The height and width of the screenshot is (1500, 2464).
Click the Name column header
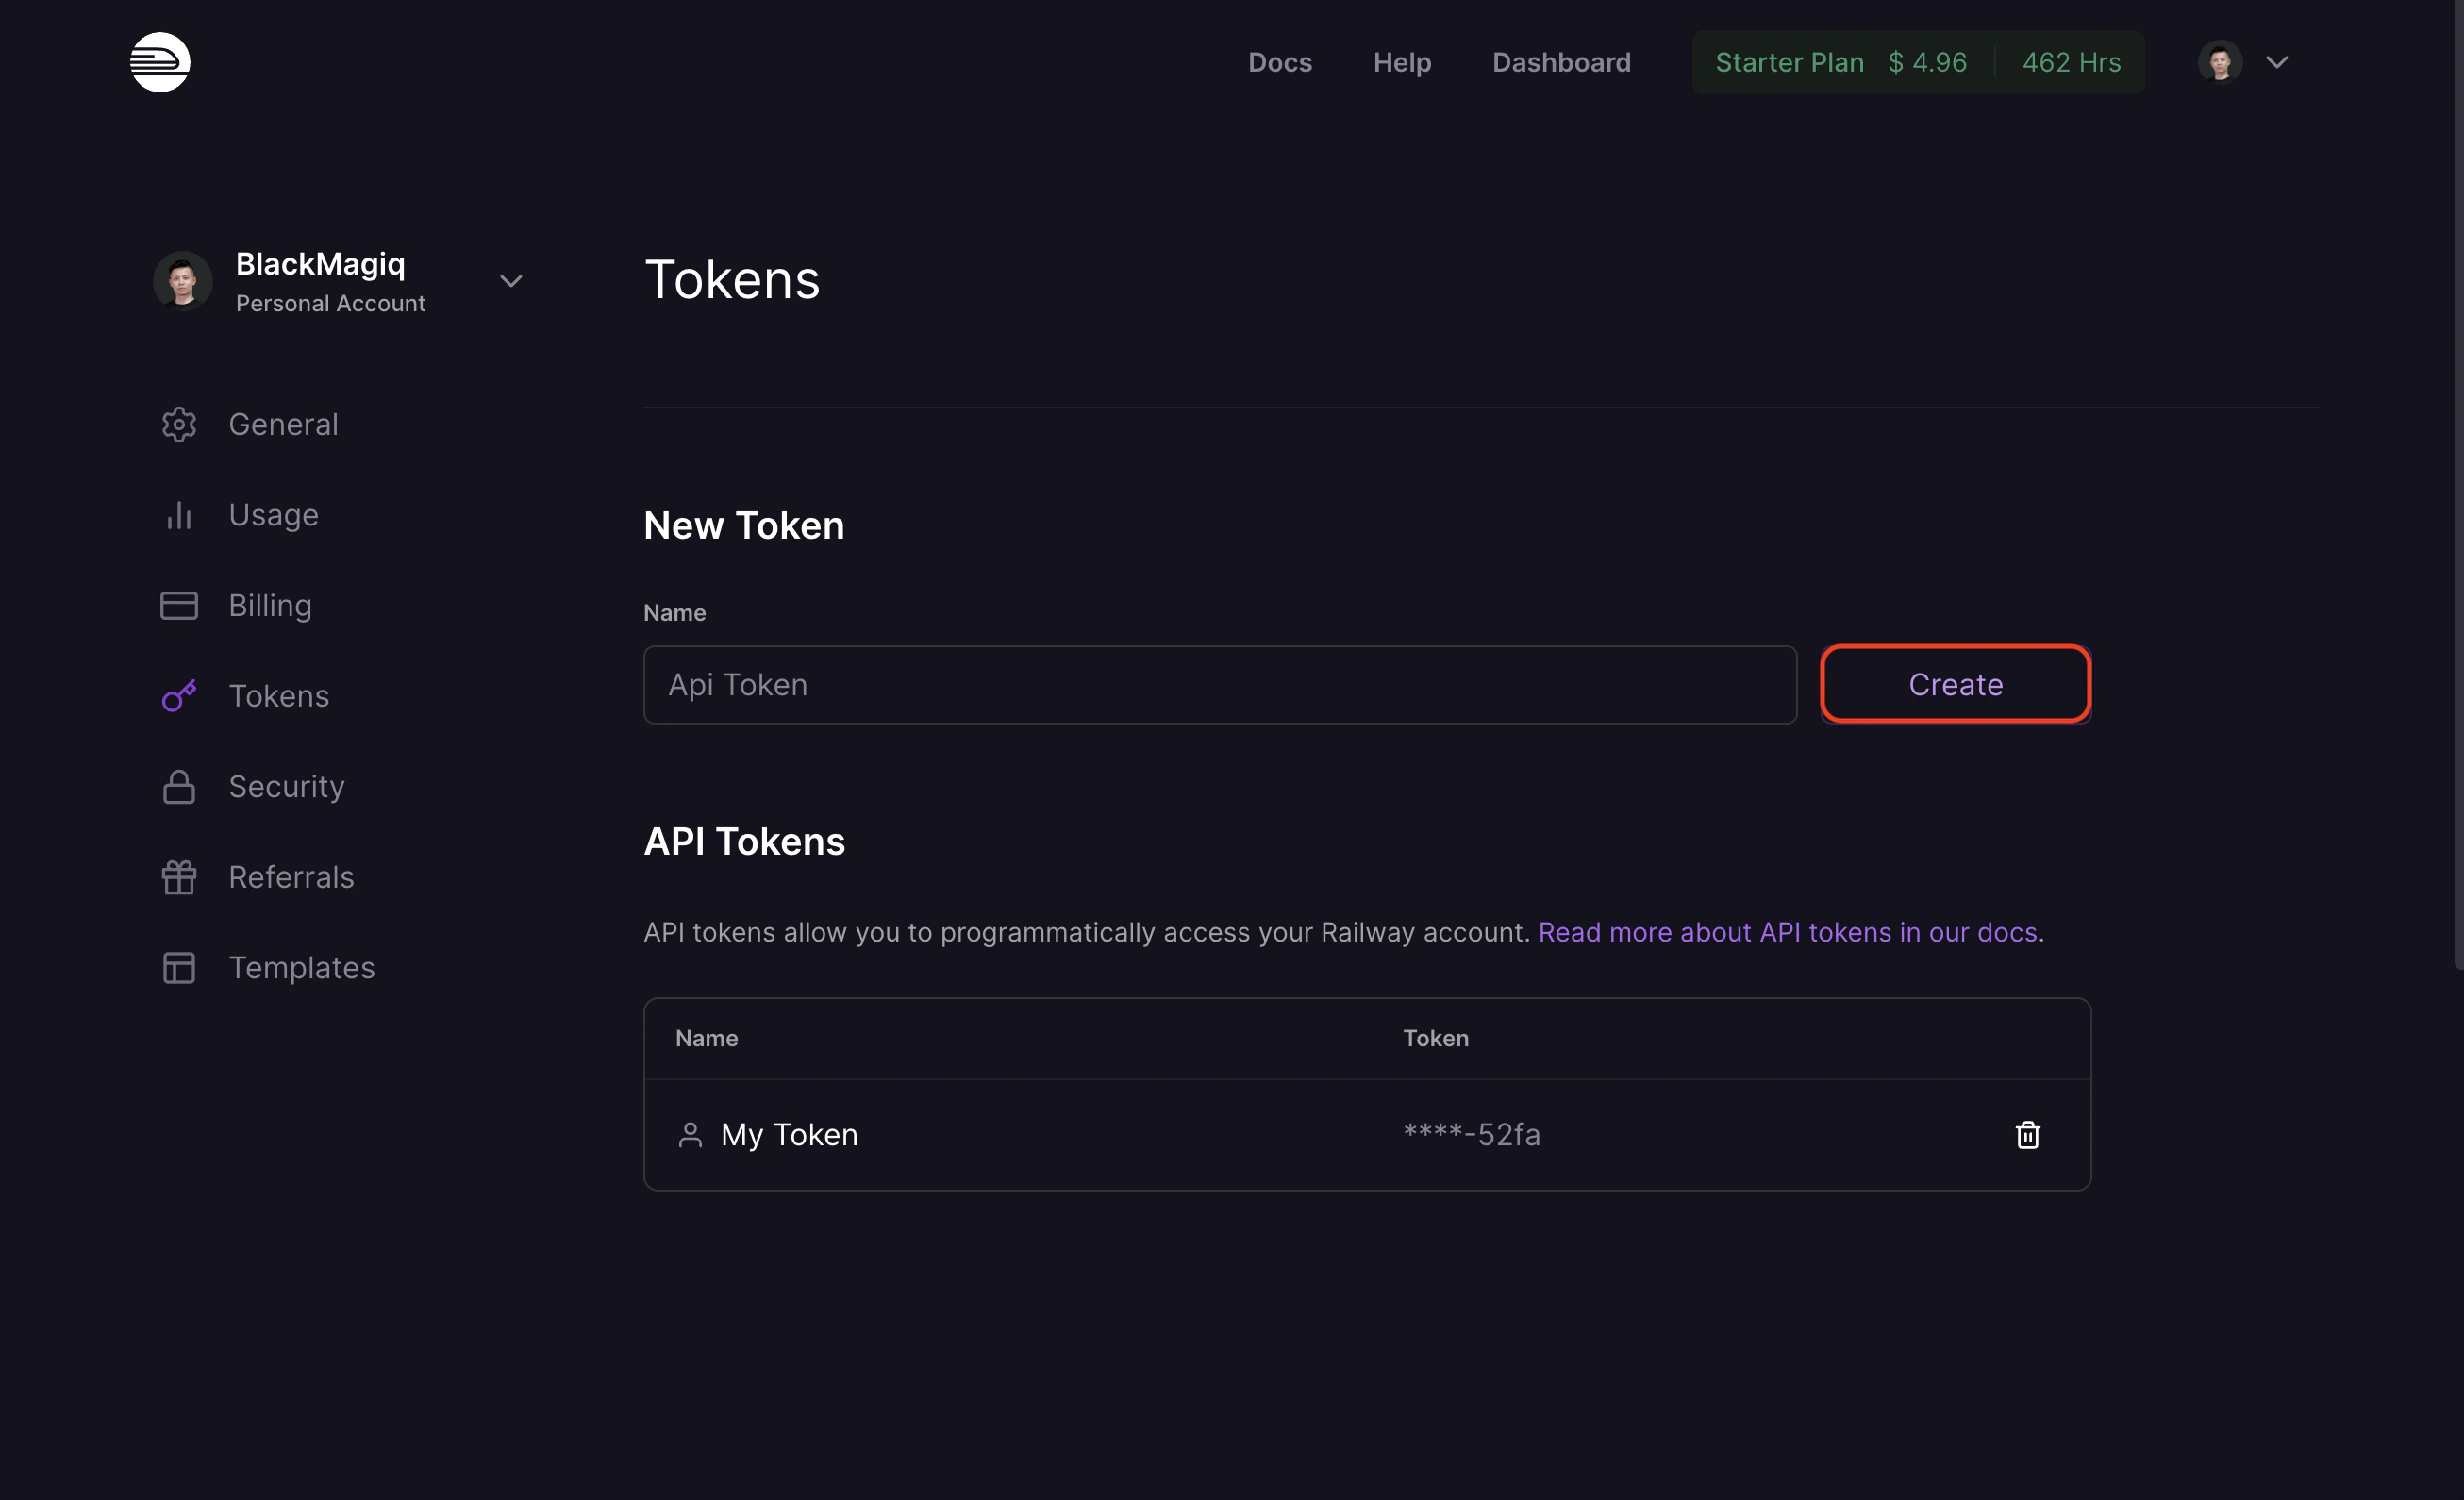coord(706,1038)
